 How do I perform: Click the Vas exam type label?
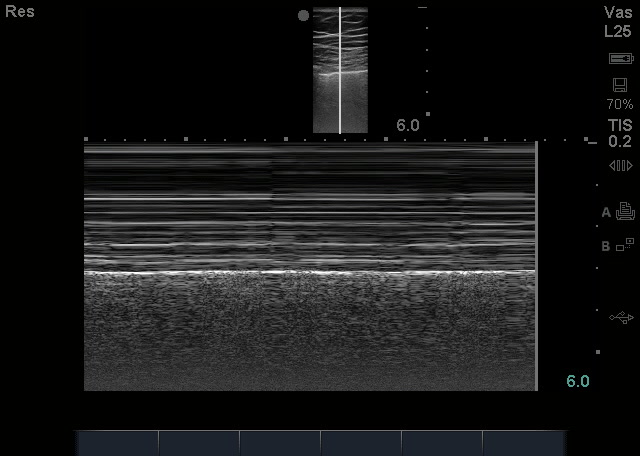[x=618, y=12]
